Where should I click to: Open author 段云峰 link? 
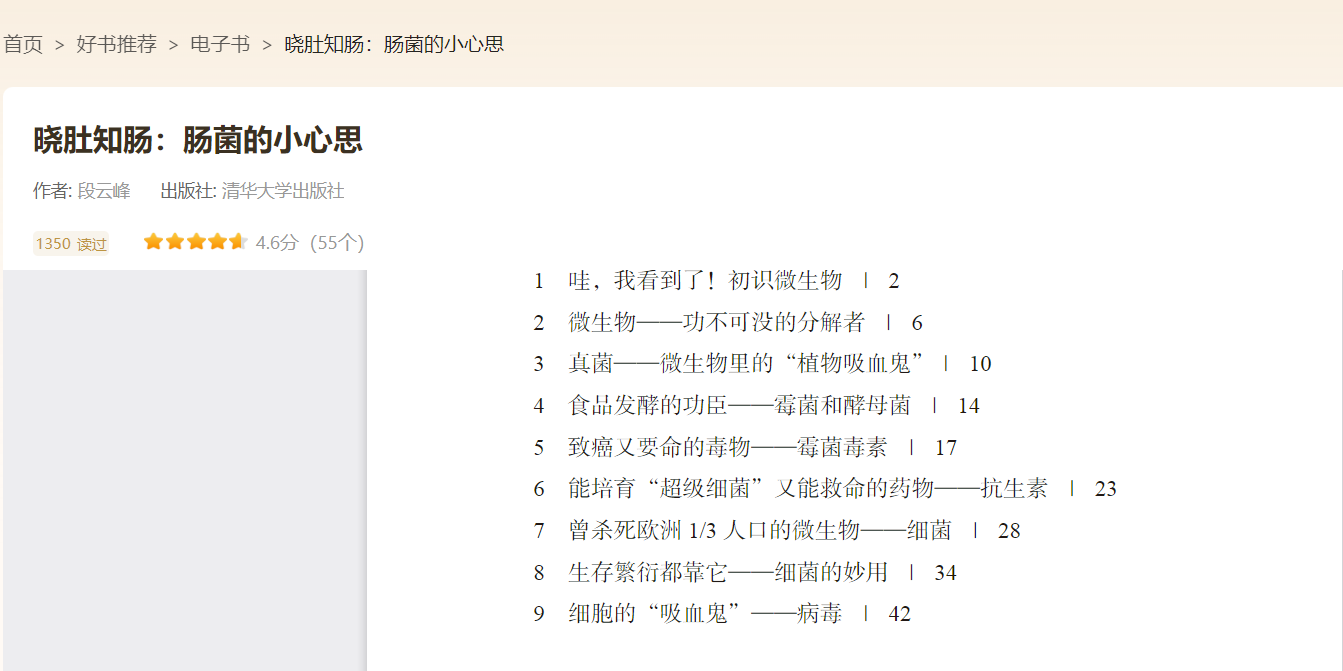(104, 191)
